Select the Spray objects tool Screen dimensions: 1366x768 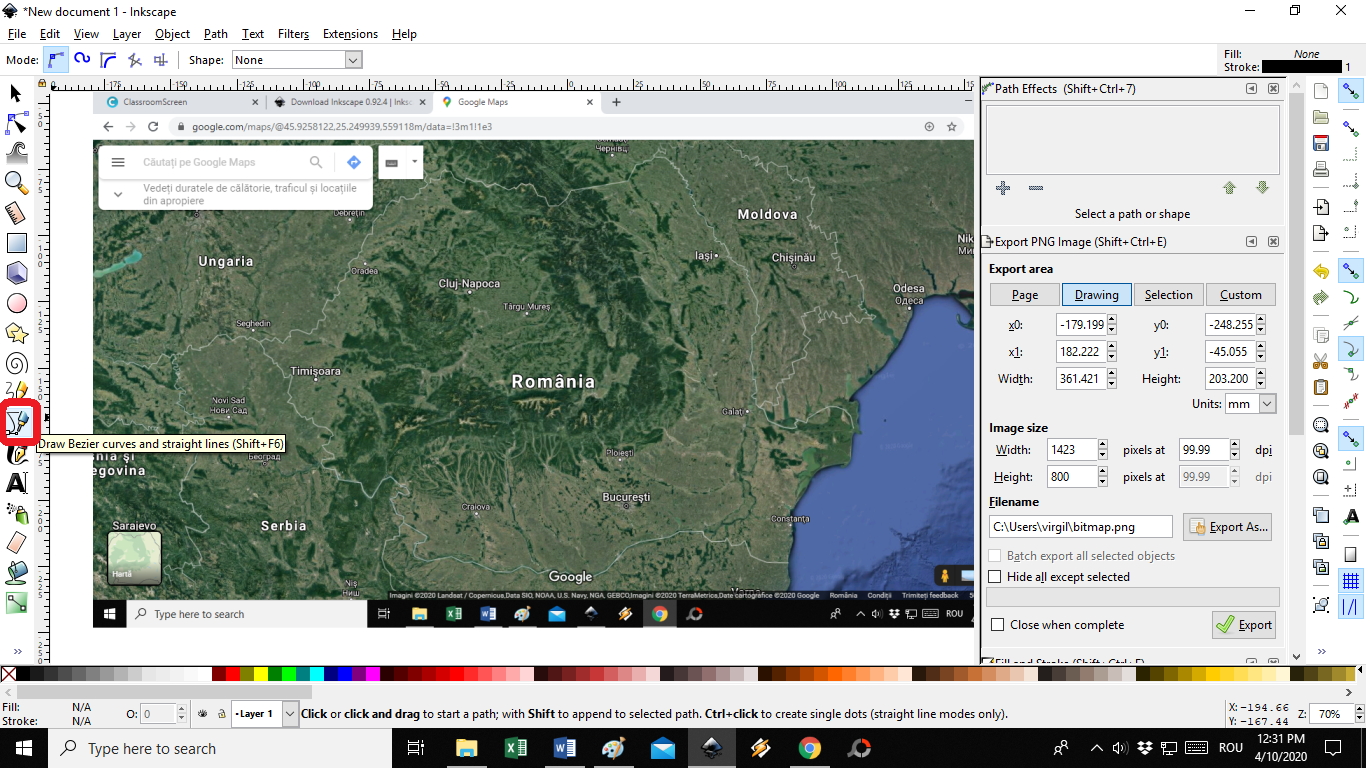[16, 513]
